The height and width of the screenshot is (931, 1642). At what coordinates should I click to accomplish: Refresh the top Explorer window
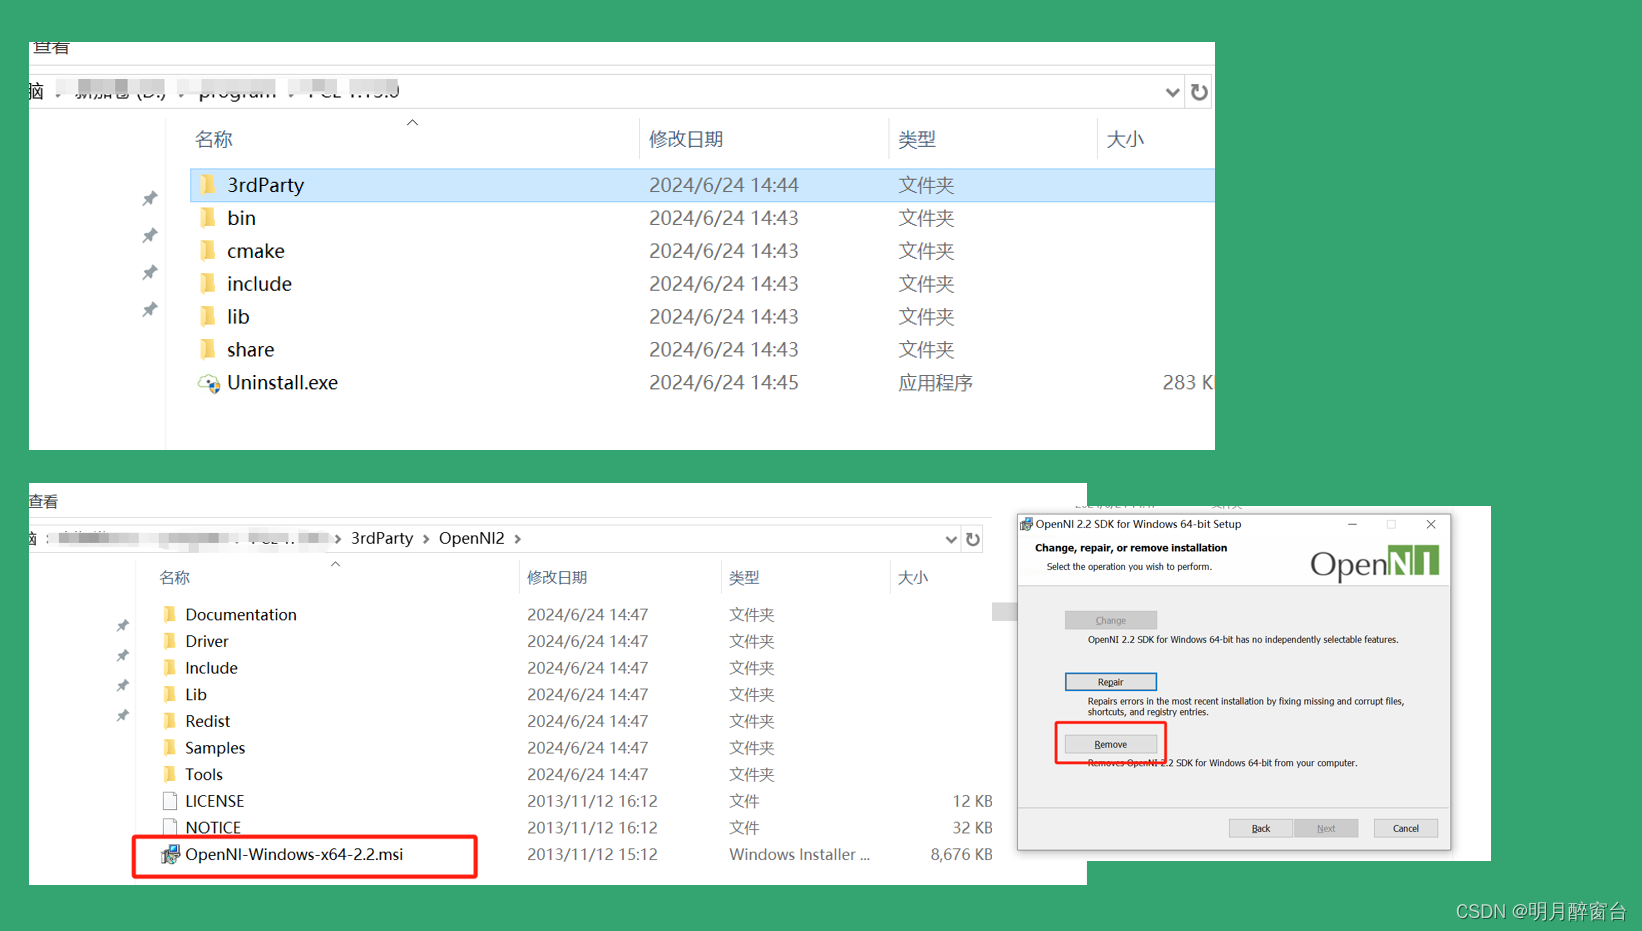[1199, 92]
